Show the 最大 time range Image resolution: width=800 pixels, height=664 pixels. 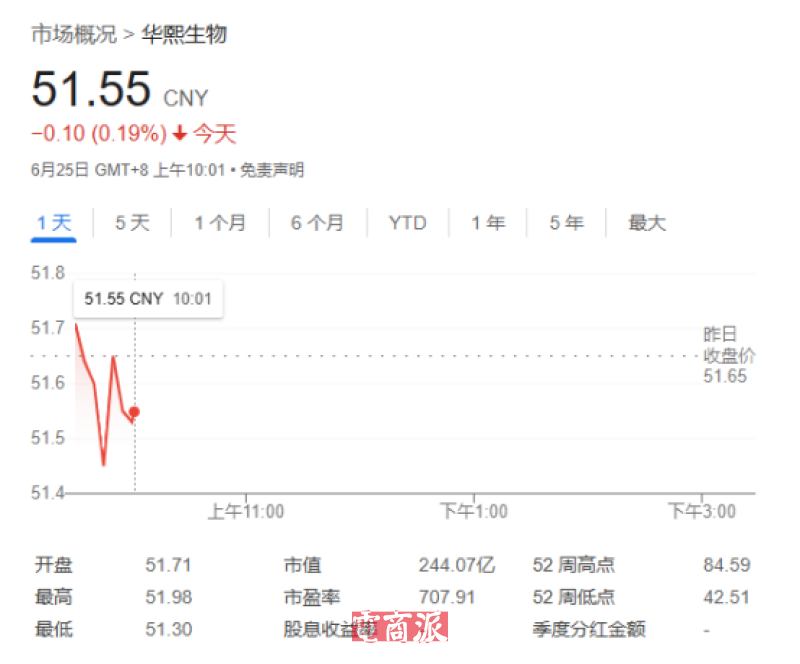tap(647, 223)
